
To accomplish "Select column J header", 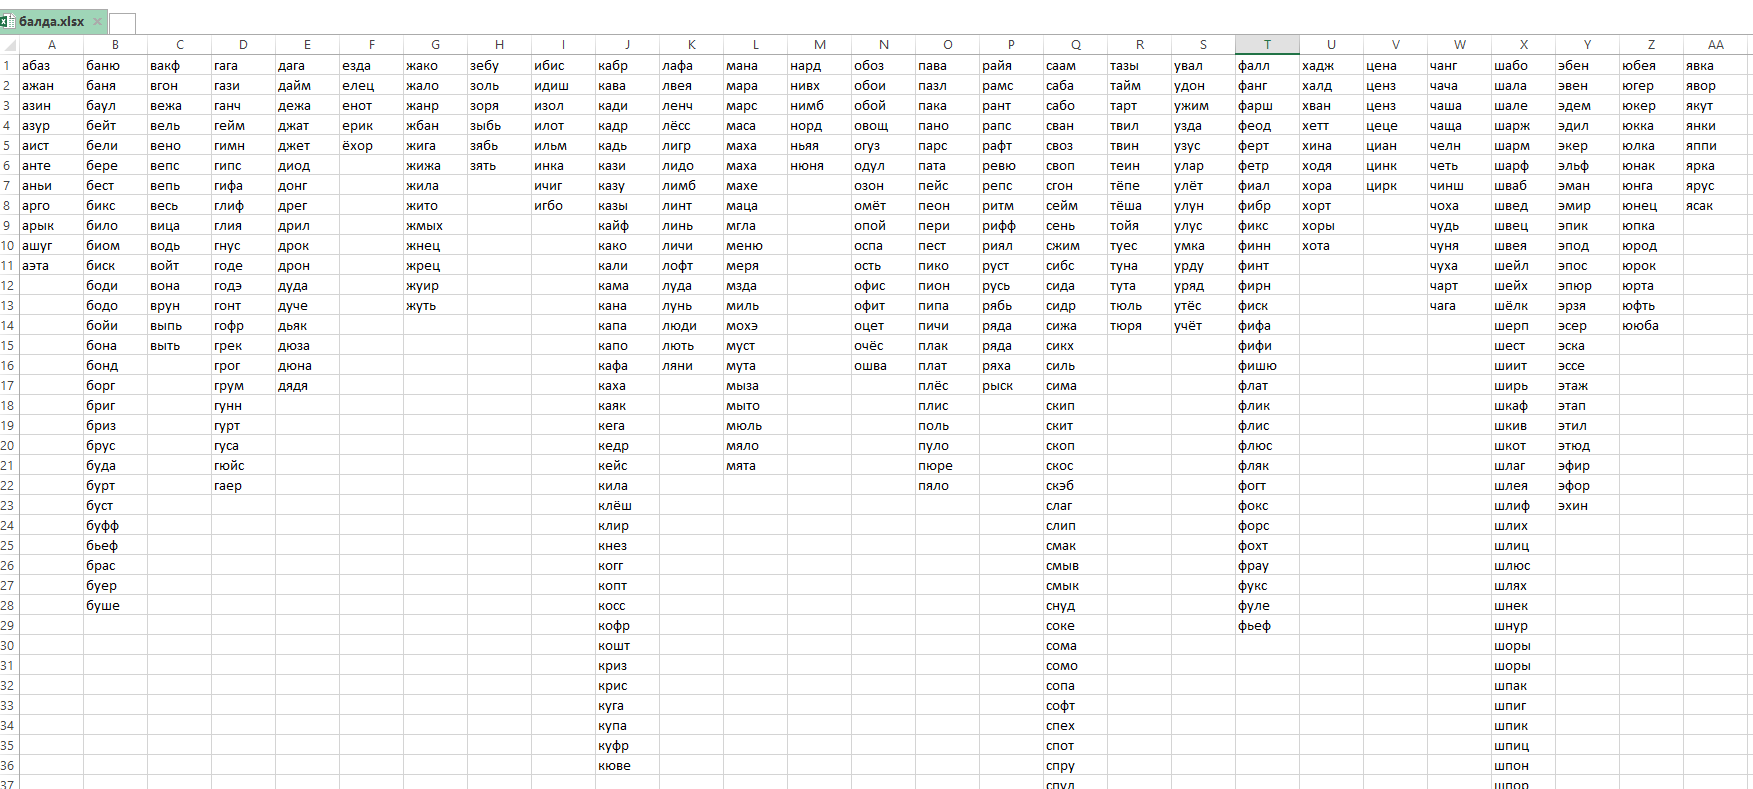I will tap(627, 45).
